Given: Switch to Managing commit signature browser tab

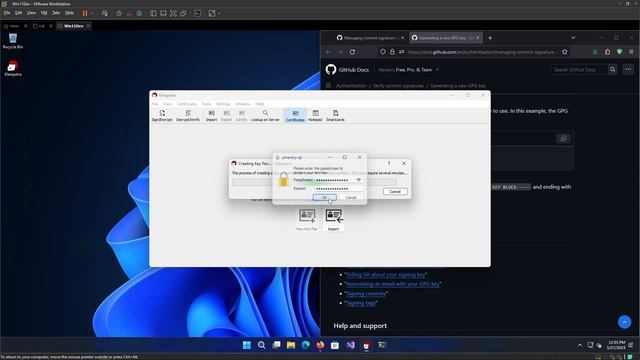Looking at the screenshot, I should [x=370, y=38].
